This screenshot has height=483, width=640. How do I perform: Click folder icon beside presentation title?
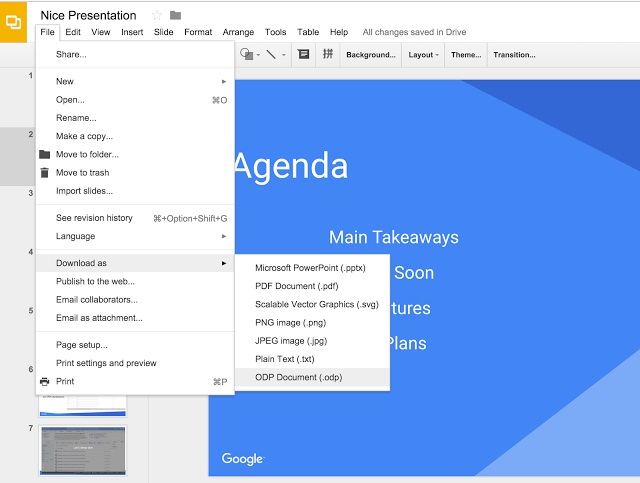pos(176,15)
